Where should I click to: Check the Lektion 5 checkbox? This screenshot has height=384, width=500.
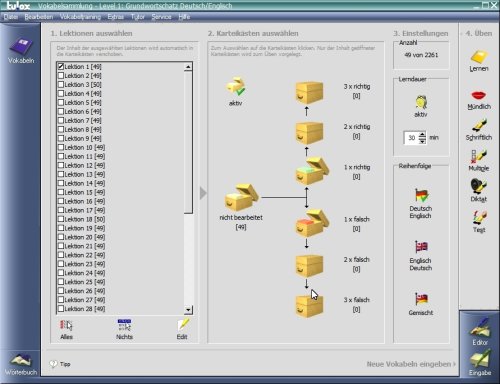pos(61,102)
